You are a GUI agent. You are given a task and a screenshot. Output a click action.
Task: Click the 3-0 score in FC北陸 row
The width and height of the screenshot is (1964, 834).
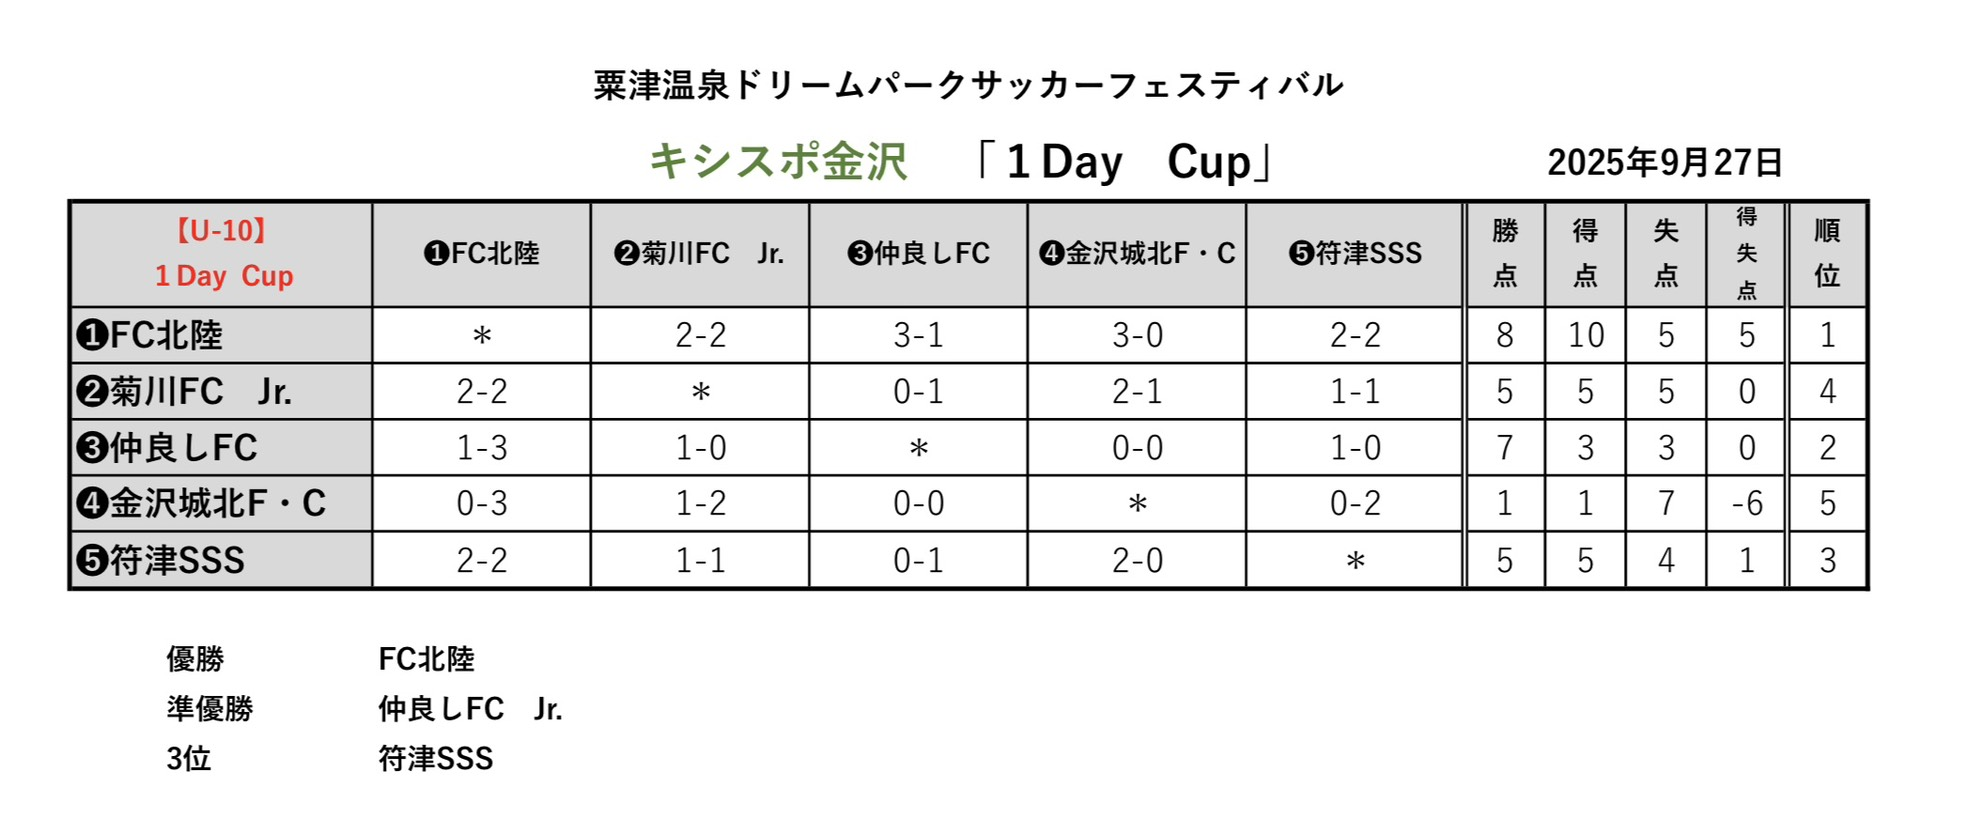(1137, 335)
